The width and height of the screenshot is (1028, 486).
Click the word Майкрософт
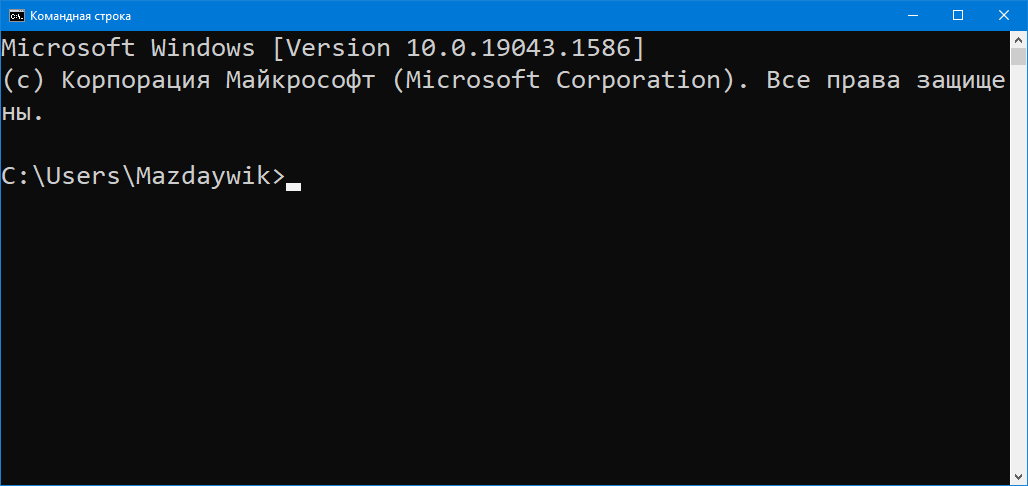pos(300,80)
